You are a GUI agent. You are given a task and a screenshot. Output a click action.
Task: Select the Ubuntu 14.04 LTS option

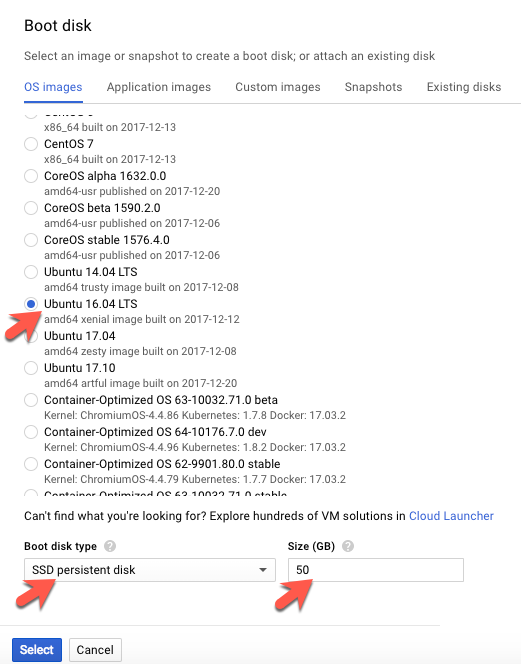coord(31,272)
